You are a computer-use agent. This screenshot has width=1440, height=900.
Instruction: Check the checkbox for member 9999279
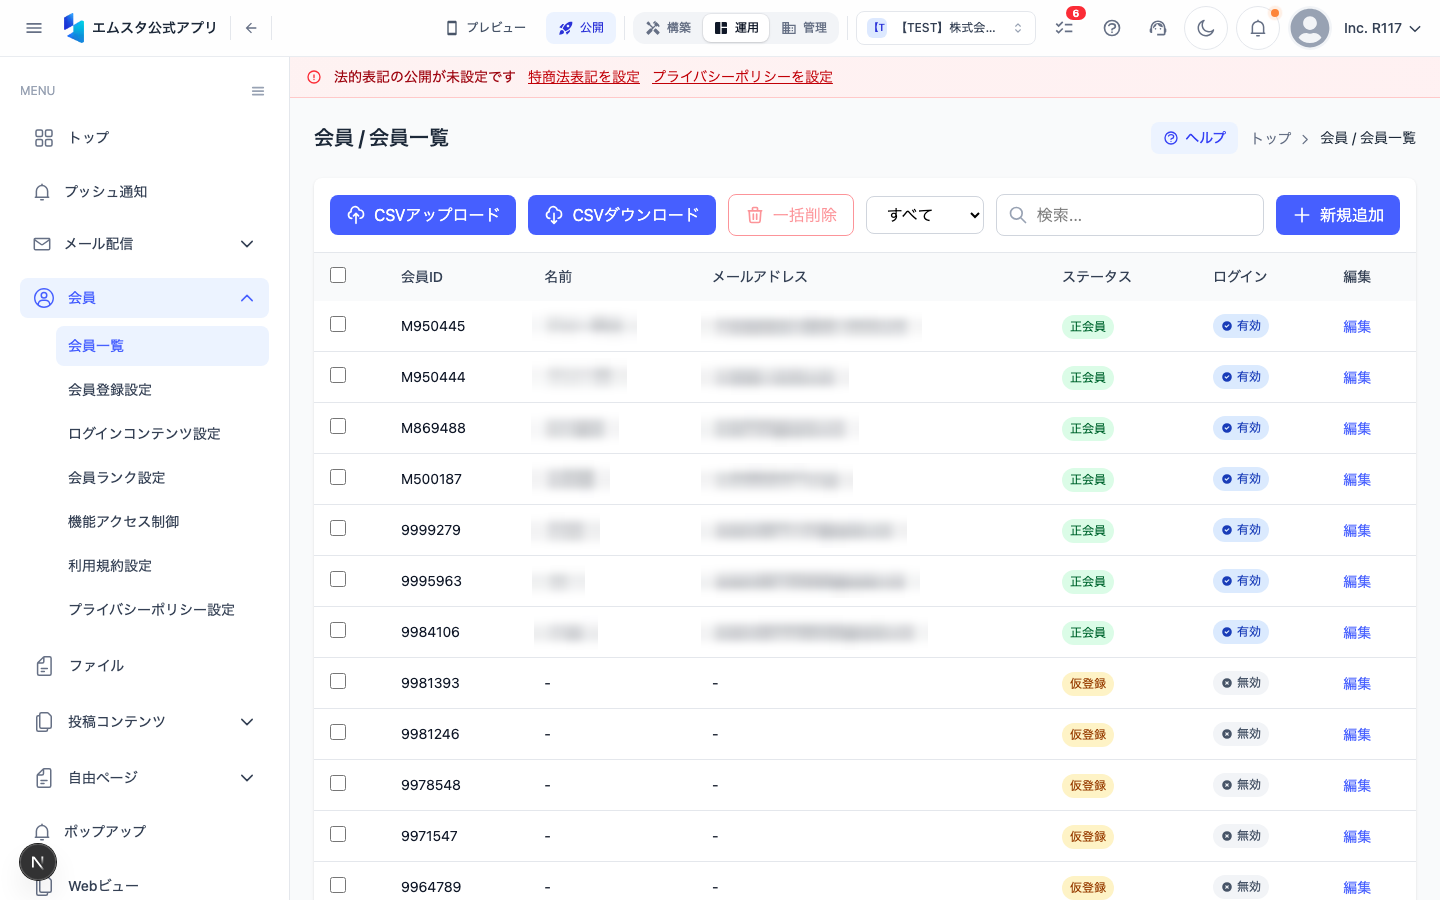click(338, 528)
